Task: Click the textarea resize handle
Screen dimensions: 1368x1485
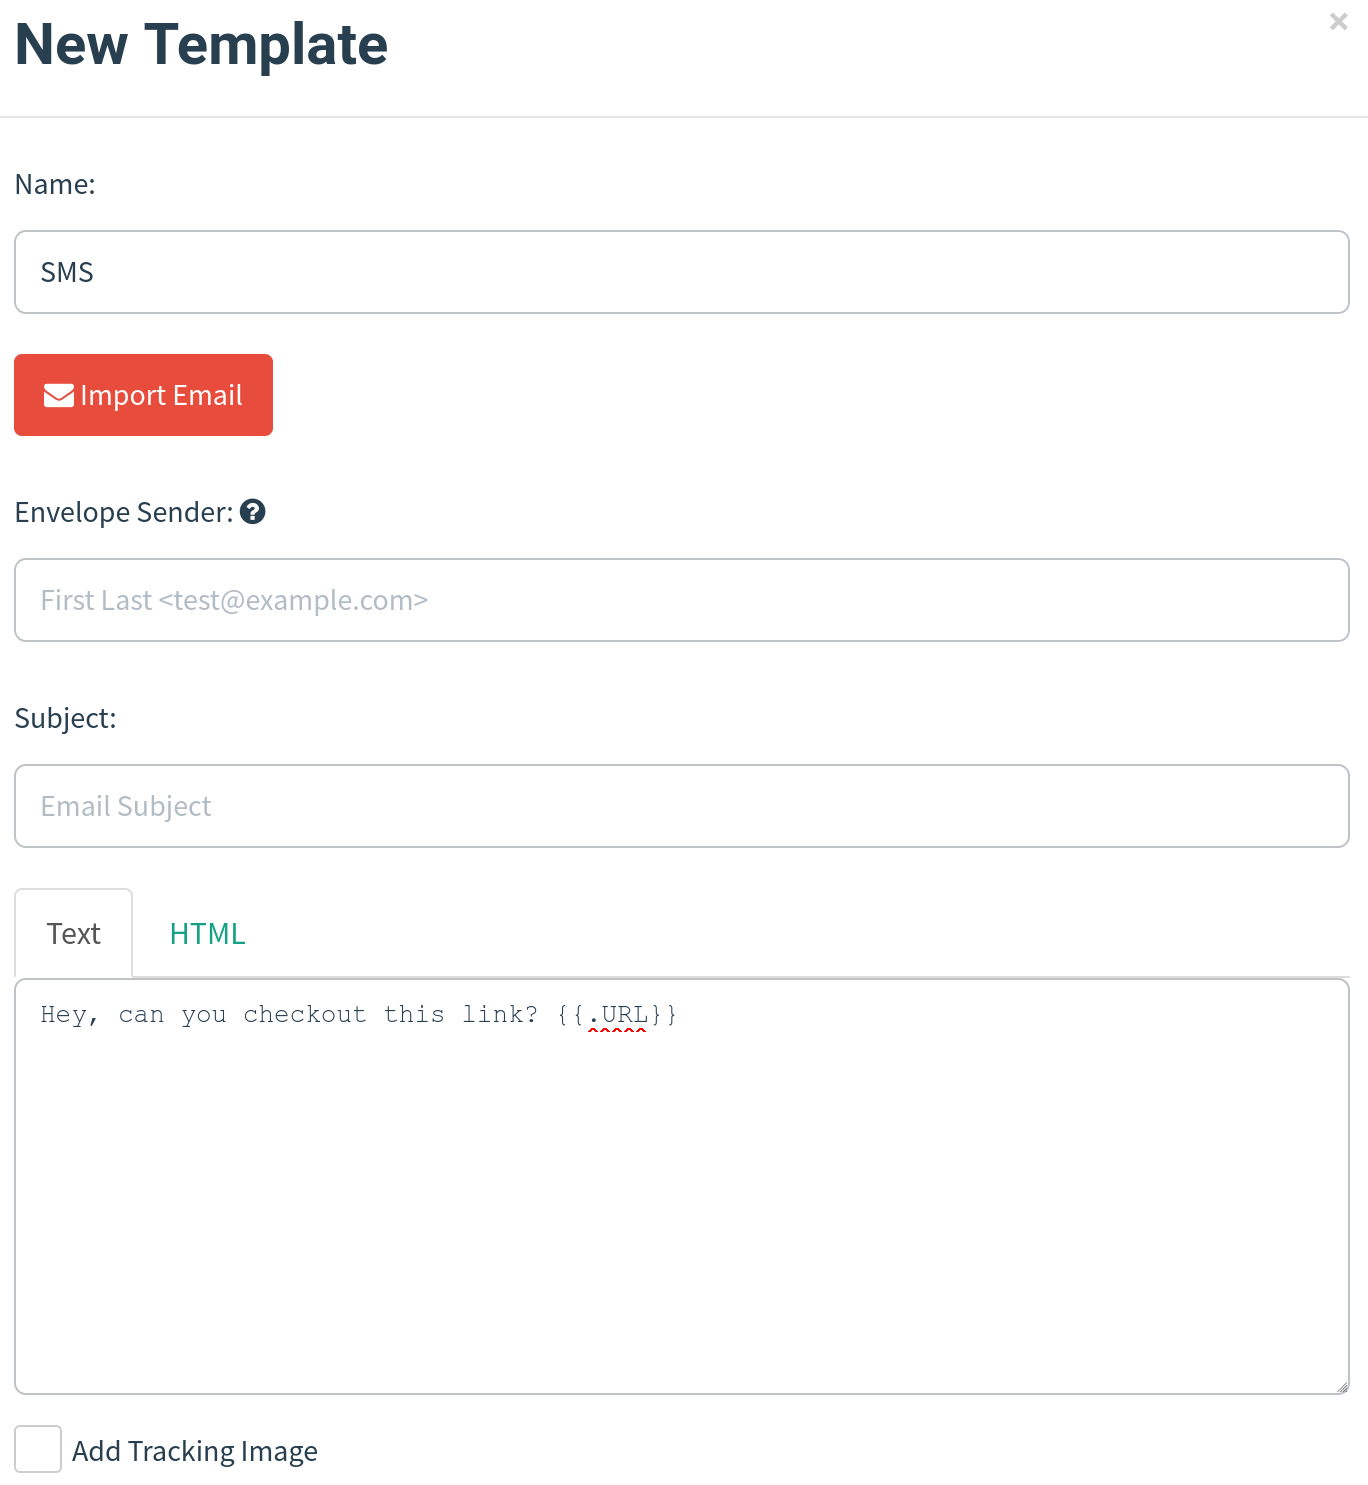Action: [1340, 1385]
